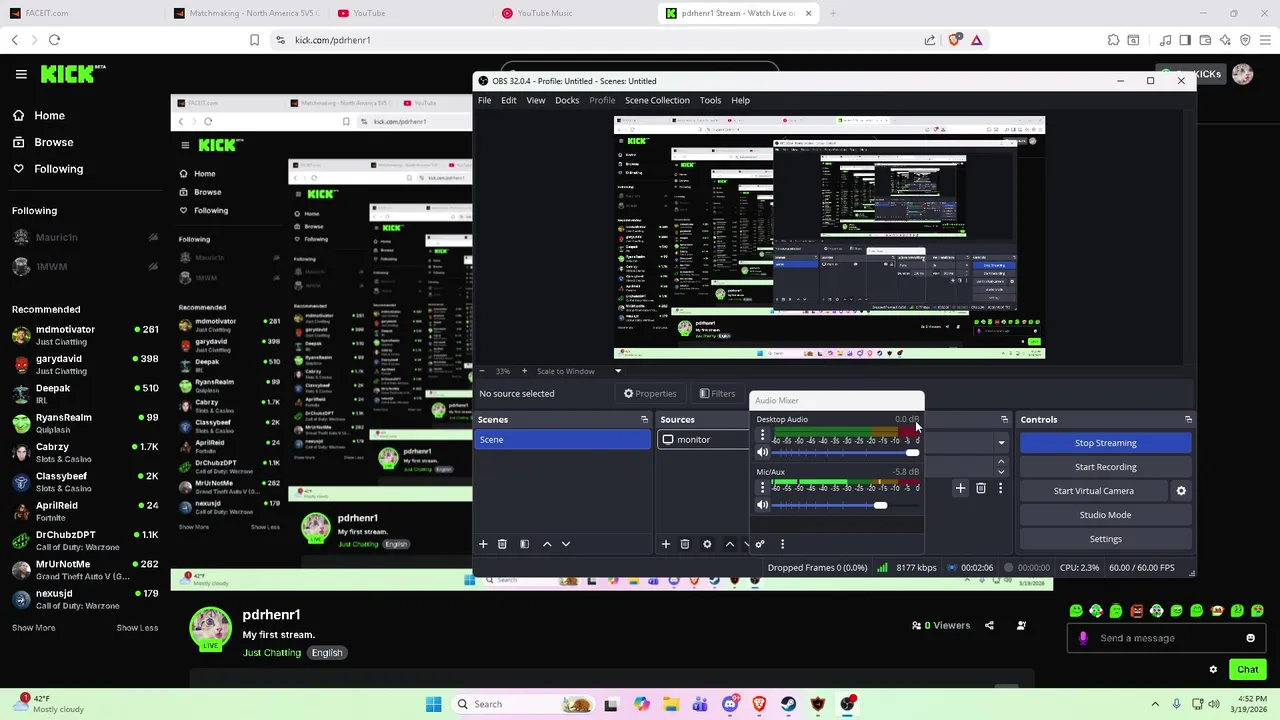The width and height of the screenshot is (1280, 720).
Task: Increase transition duration stepper up
Action: pyautogui.click(x=1001, y=462)
